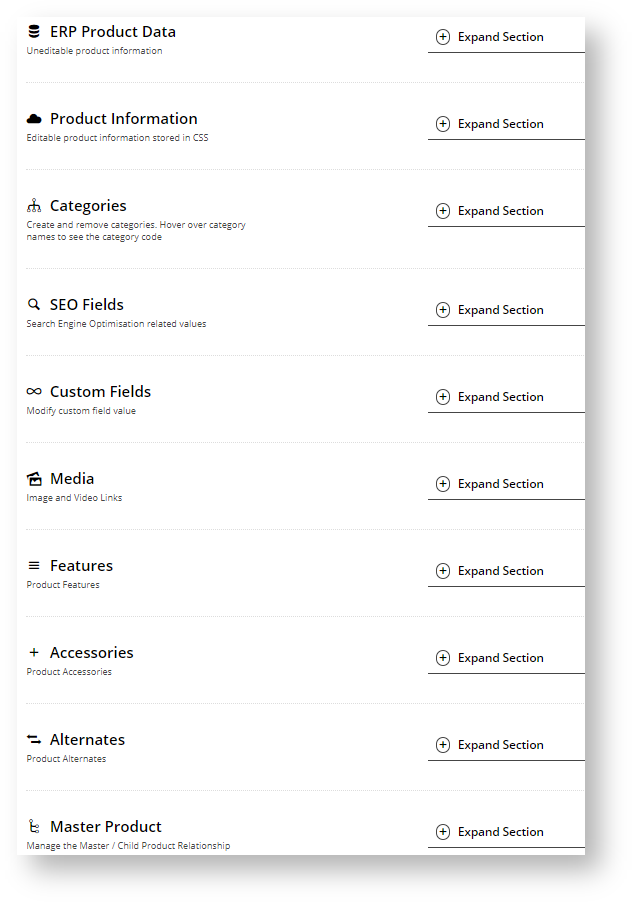
Task: Click the Alternates section heading text
Action: tap(88, 739)
